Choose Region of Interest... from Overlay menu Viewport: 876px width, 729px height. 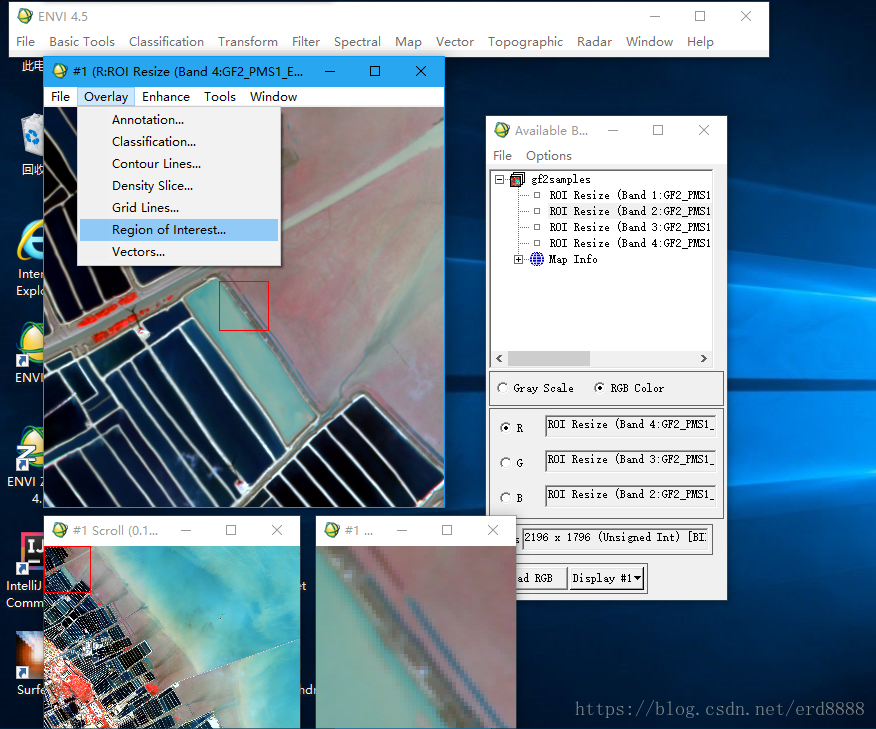click(x=179, y=230)
